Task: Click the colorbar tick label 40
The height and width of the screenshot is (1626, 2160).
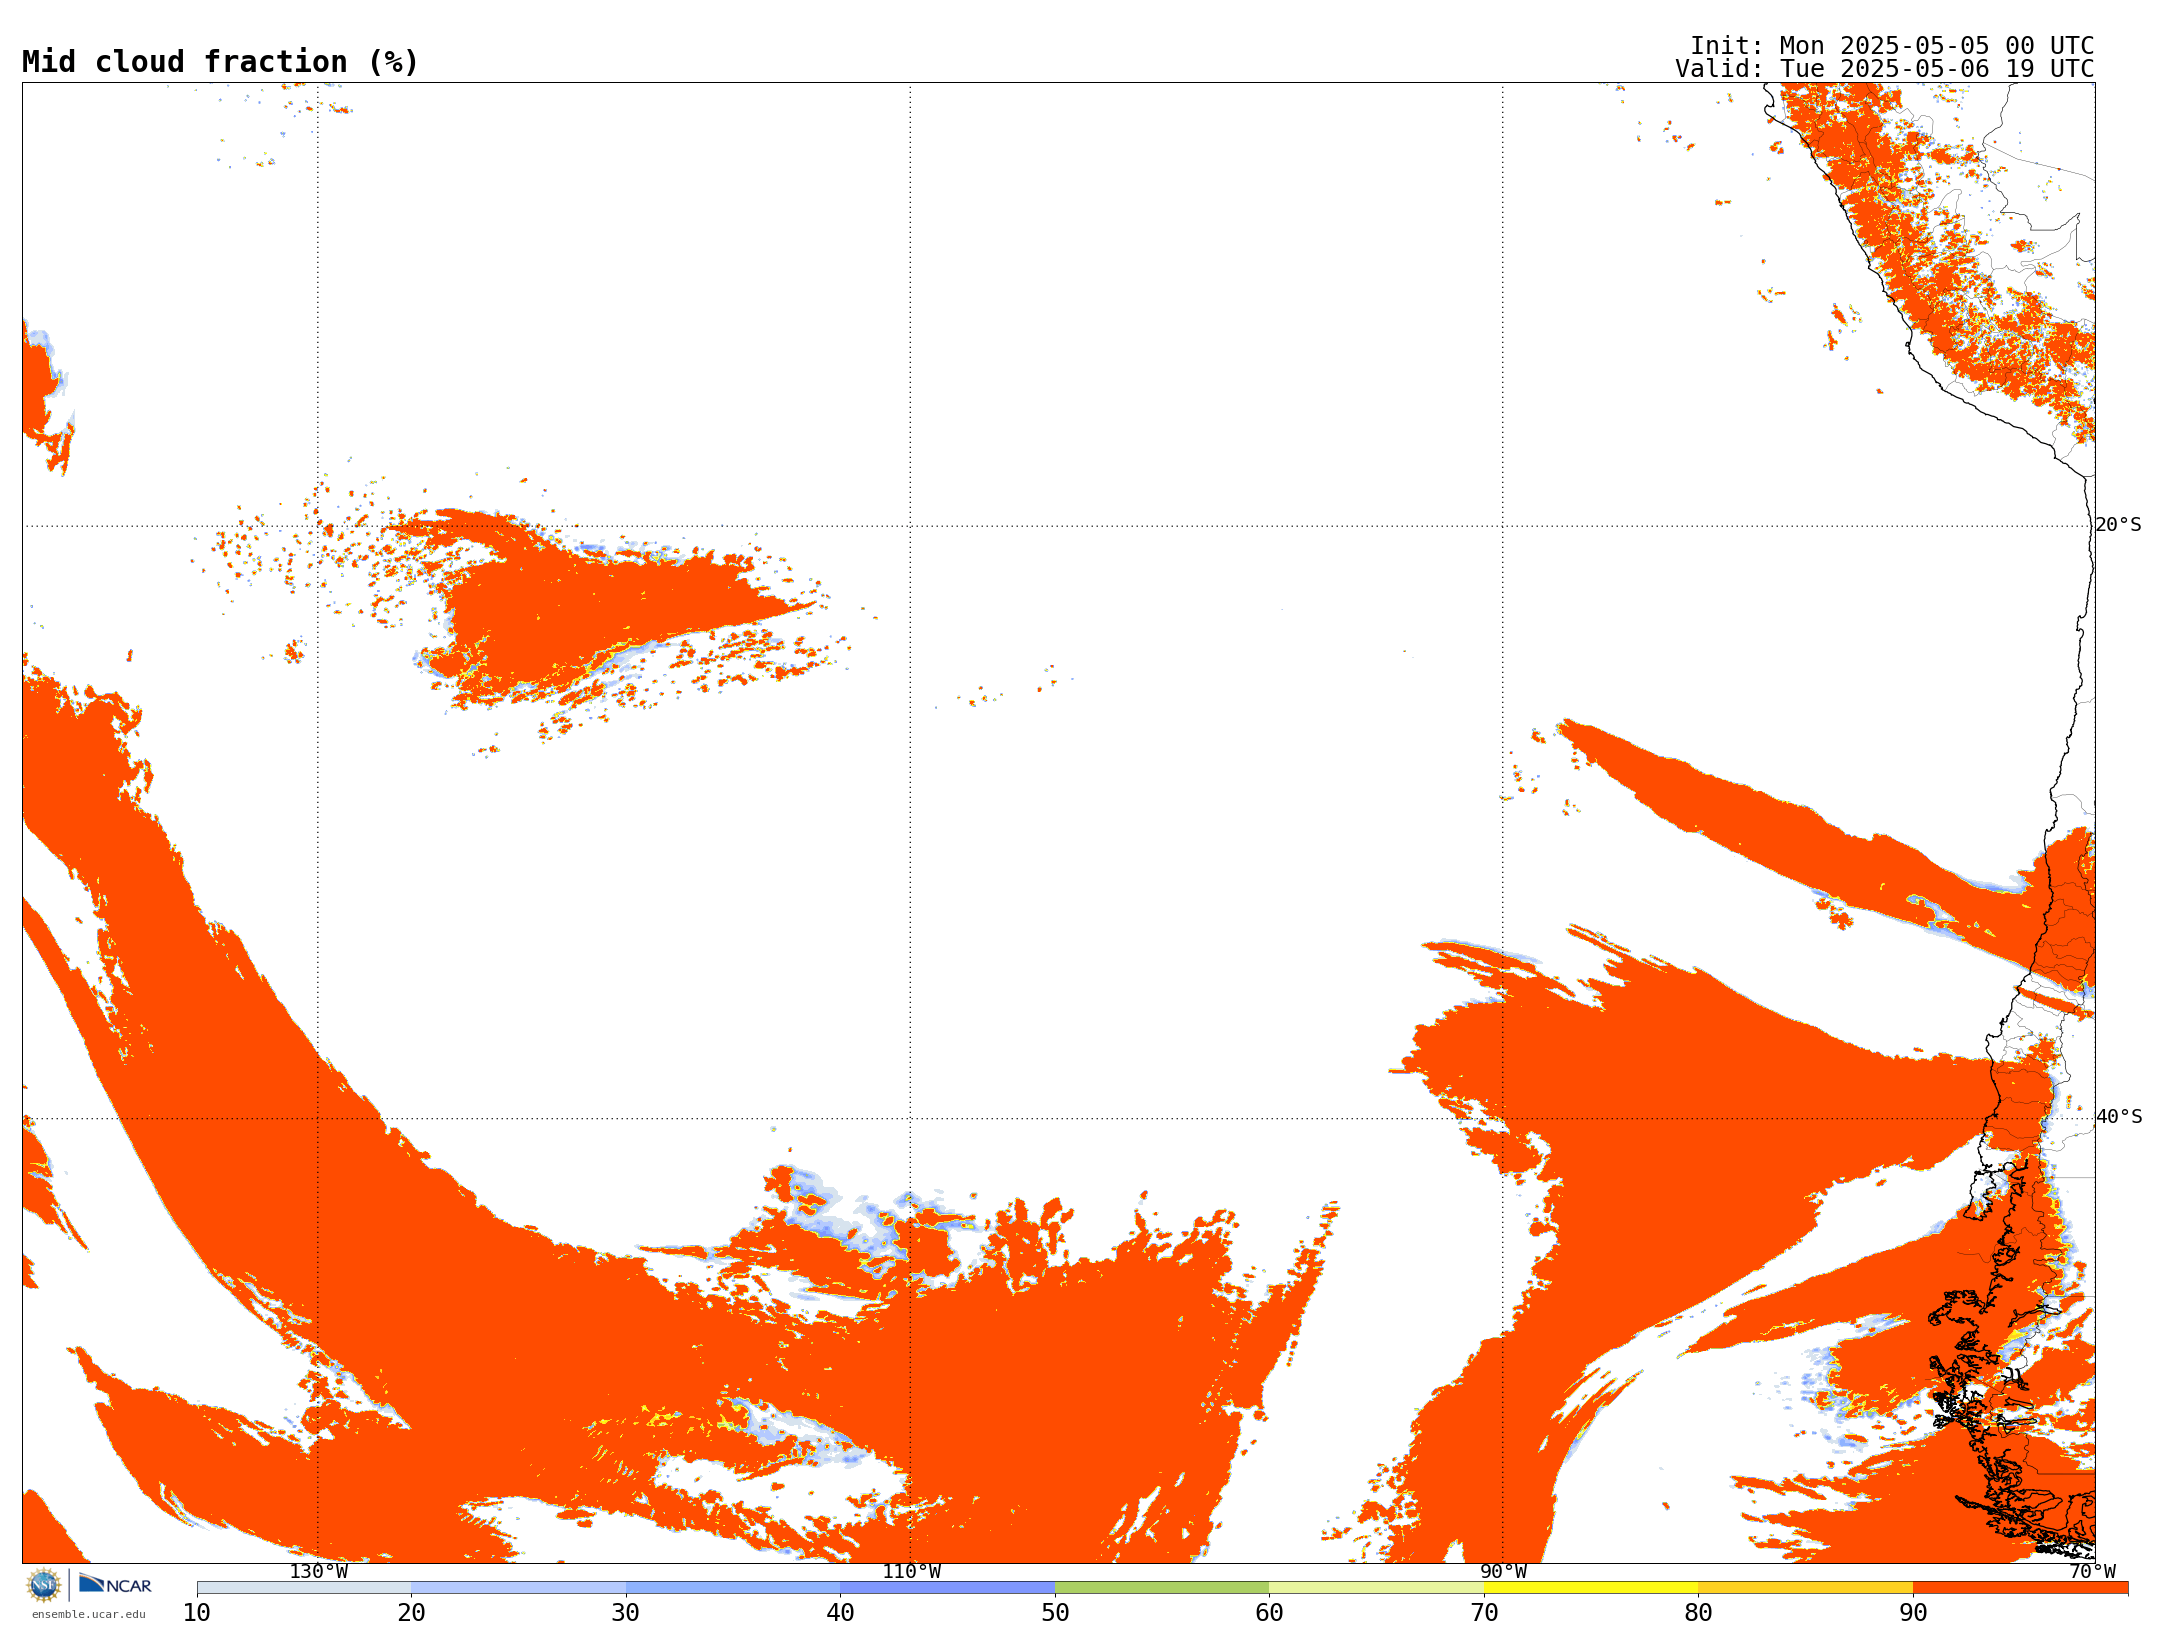Action: click(840, 1613)
